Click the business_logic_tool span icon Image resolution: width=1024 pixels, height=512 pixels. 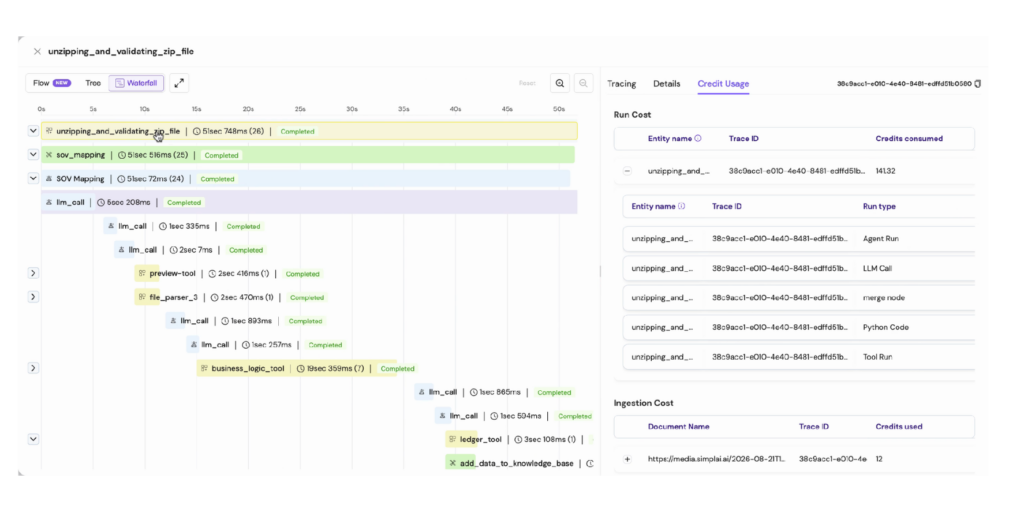pyautogui.click(x=204, y=368)
